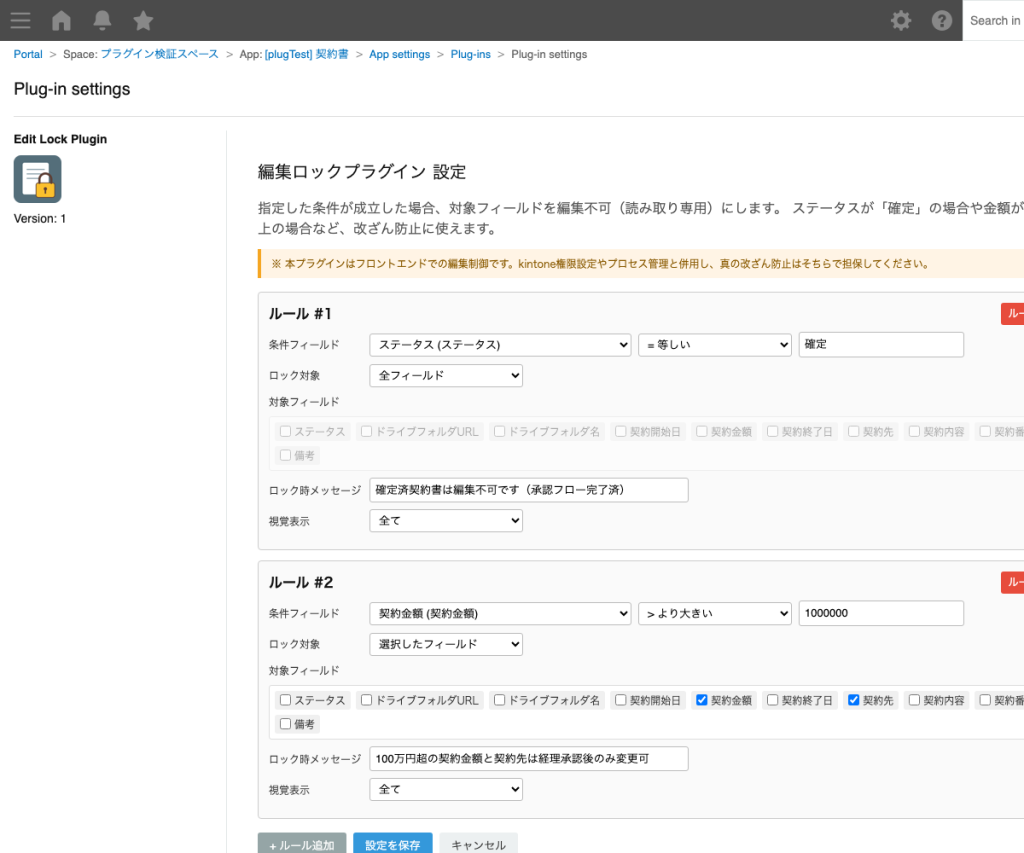
Task: Click the 設定を保存 button
Action: (392, 844)
